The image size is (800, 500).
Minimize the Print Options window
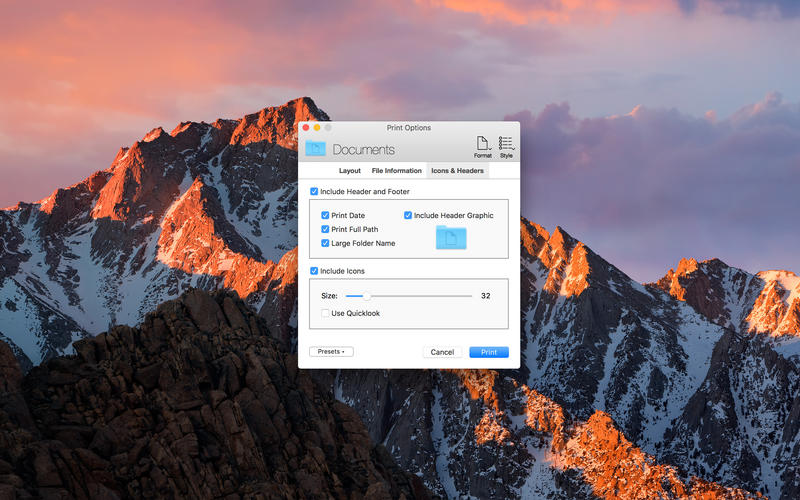pos(317,128)
